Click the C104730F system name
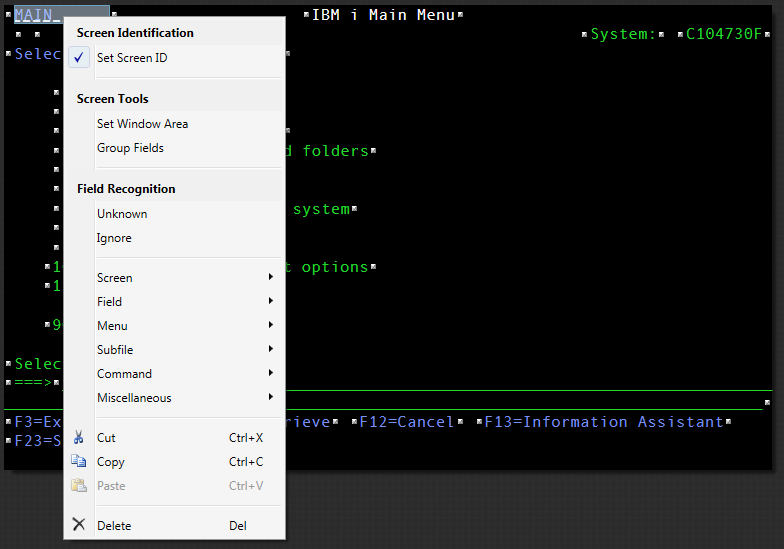This screenshot has height=549, width=784. point(724,34)
